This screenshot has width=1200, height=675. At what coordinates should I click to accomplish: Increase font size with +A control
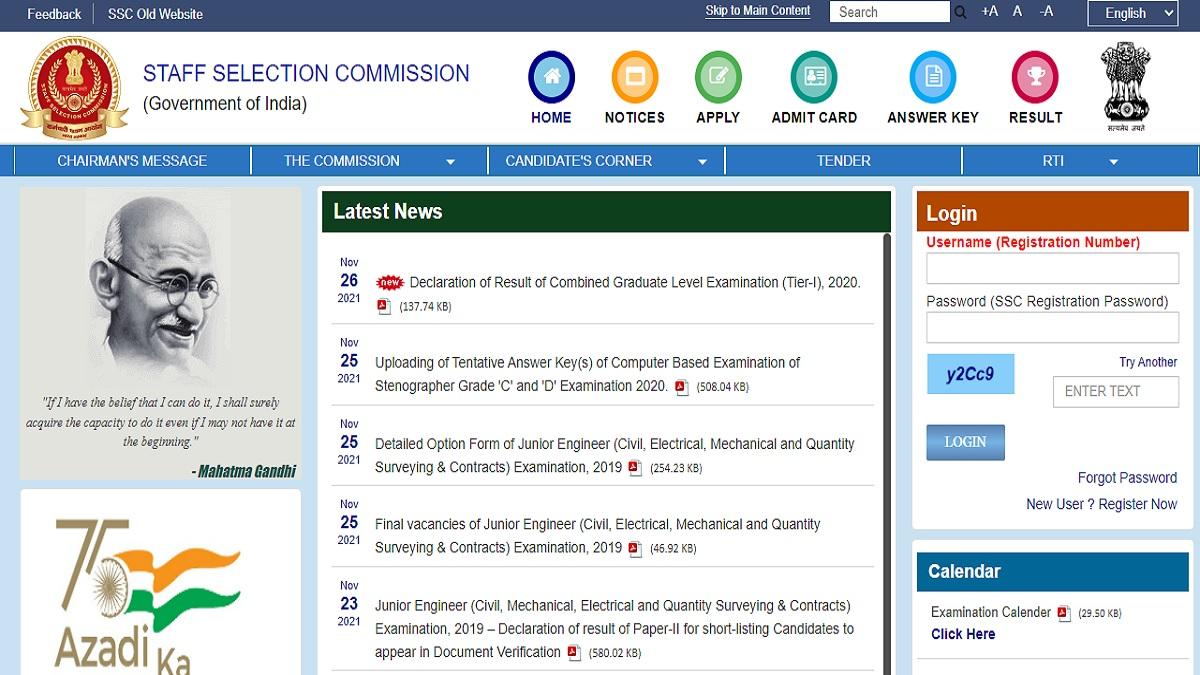pos(988,12)
